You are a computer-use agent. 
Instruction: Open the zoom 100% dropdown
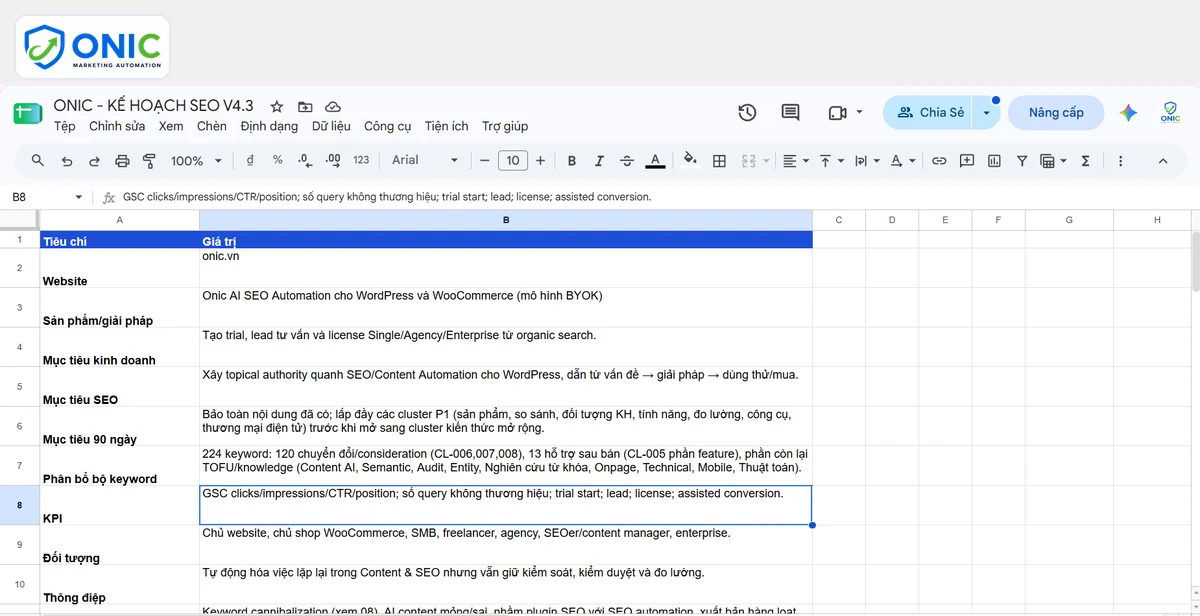(195, 160)
